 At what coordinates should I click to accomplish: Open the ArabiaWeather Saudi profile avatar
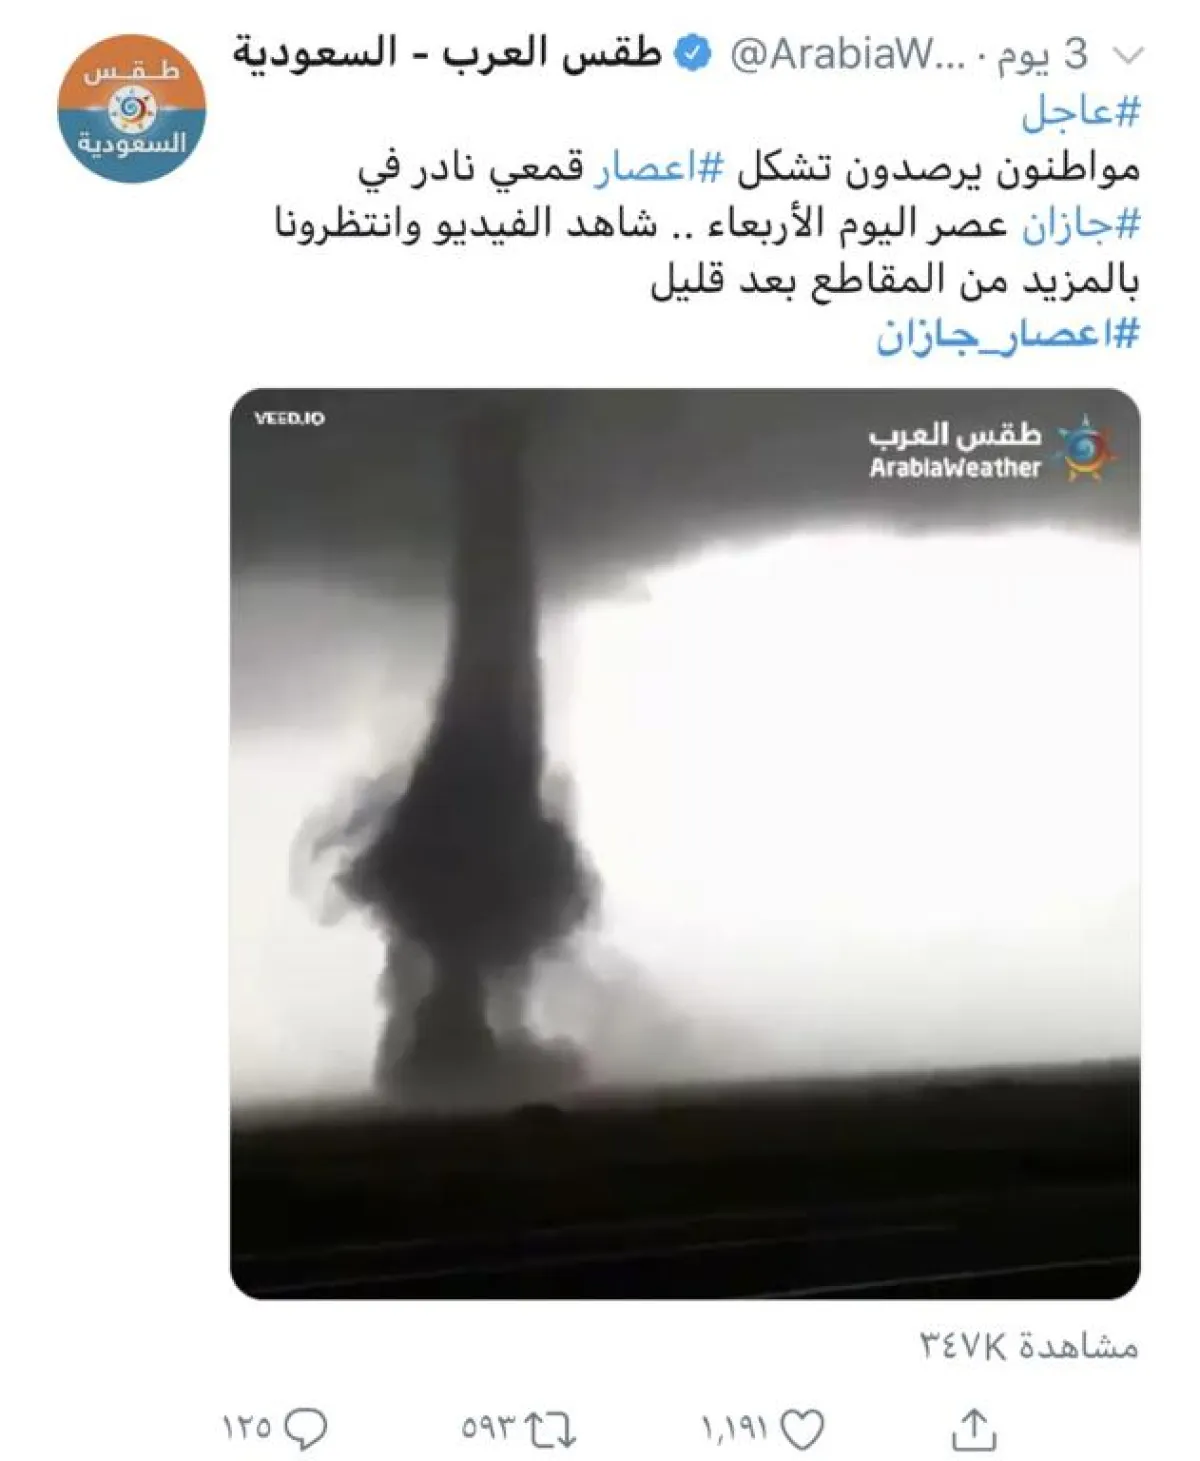point(131,107)
